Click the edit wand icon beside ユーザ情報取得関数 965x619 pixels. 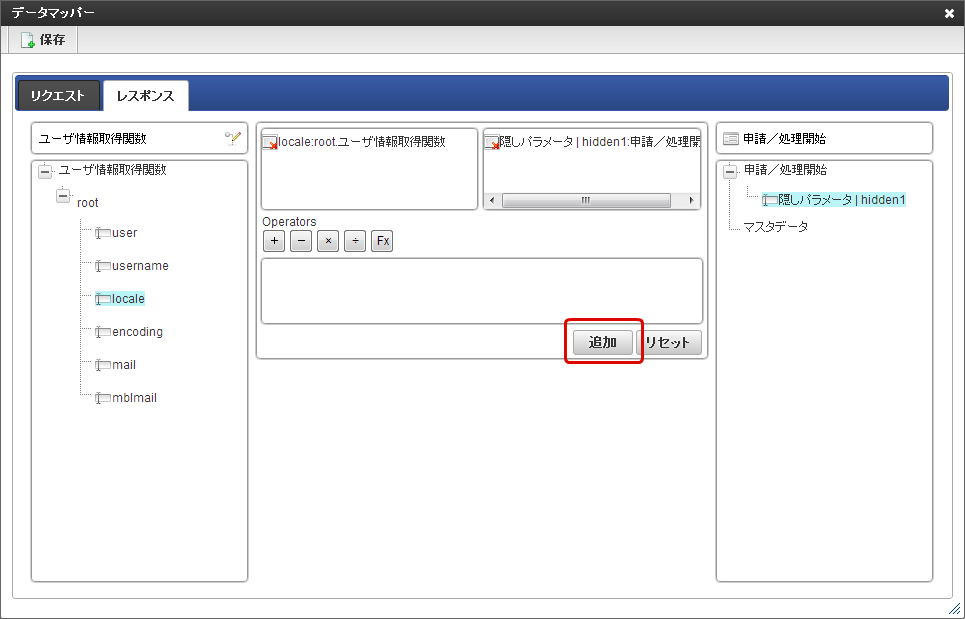[x=233, y=138]
